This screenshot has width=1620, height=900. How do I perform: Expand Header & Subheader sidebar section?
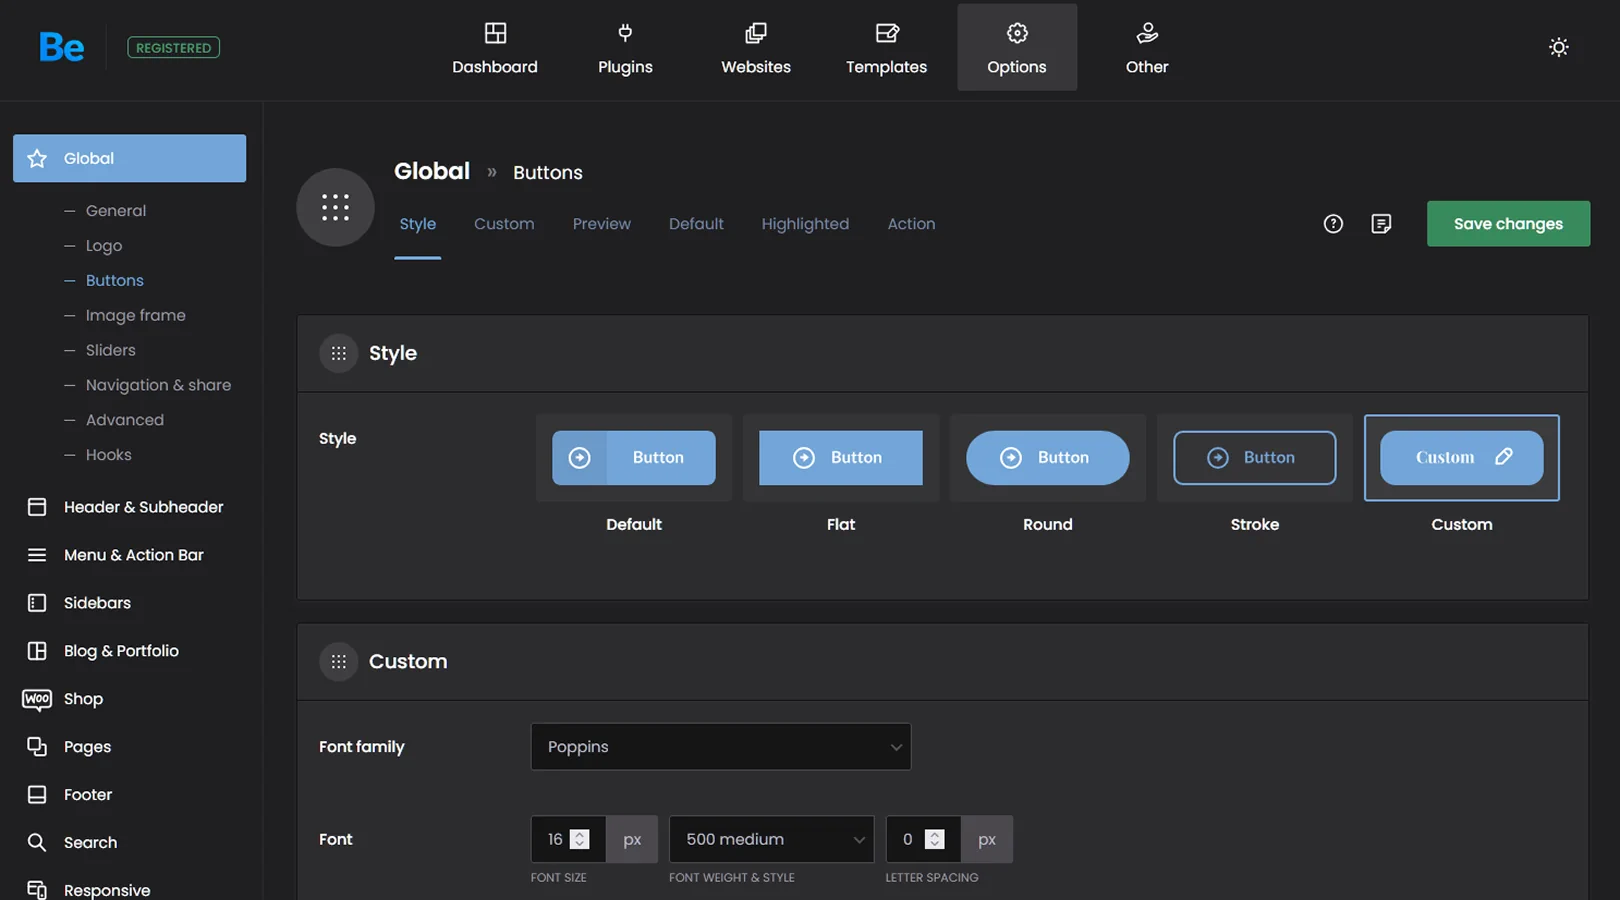tap(143, 507)
